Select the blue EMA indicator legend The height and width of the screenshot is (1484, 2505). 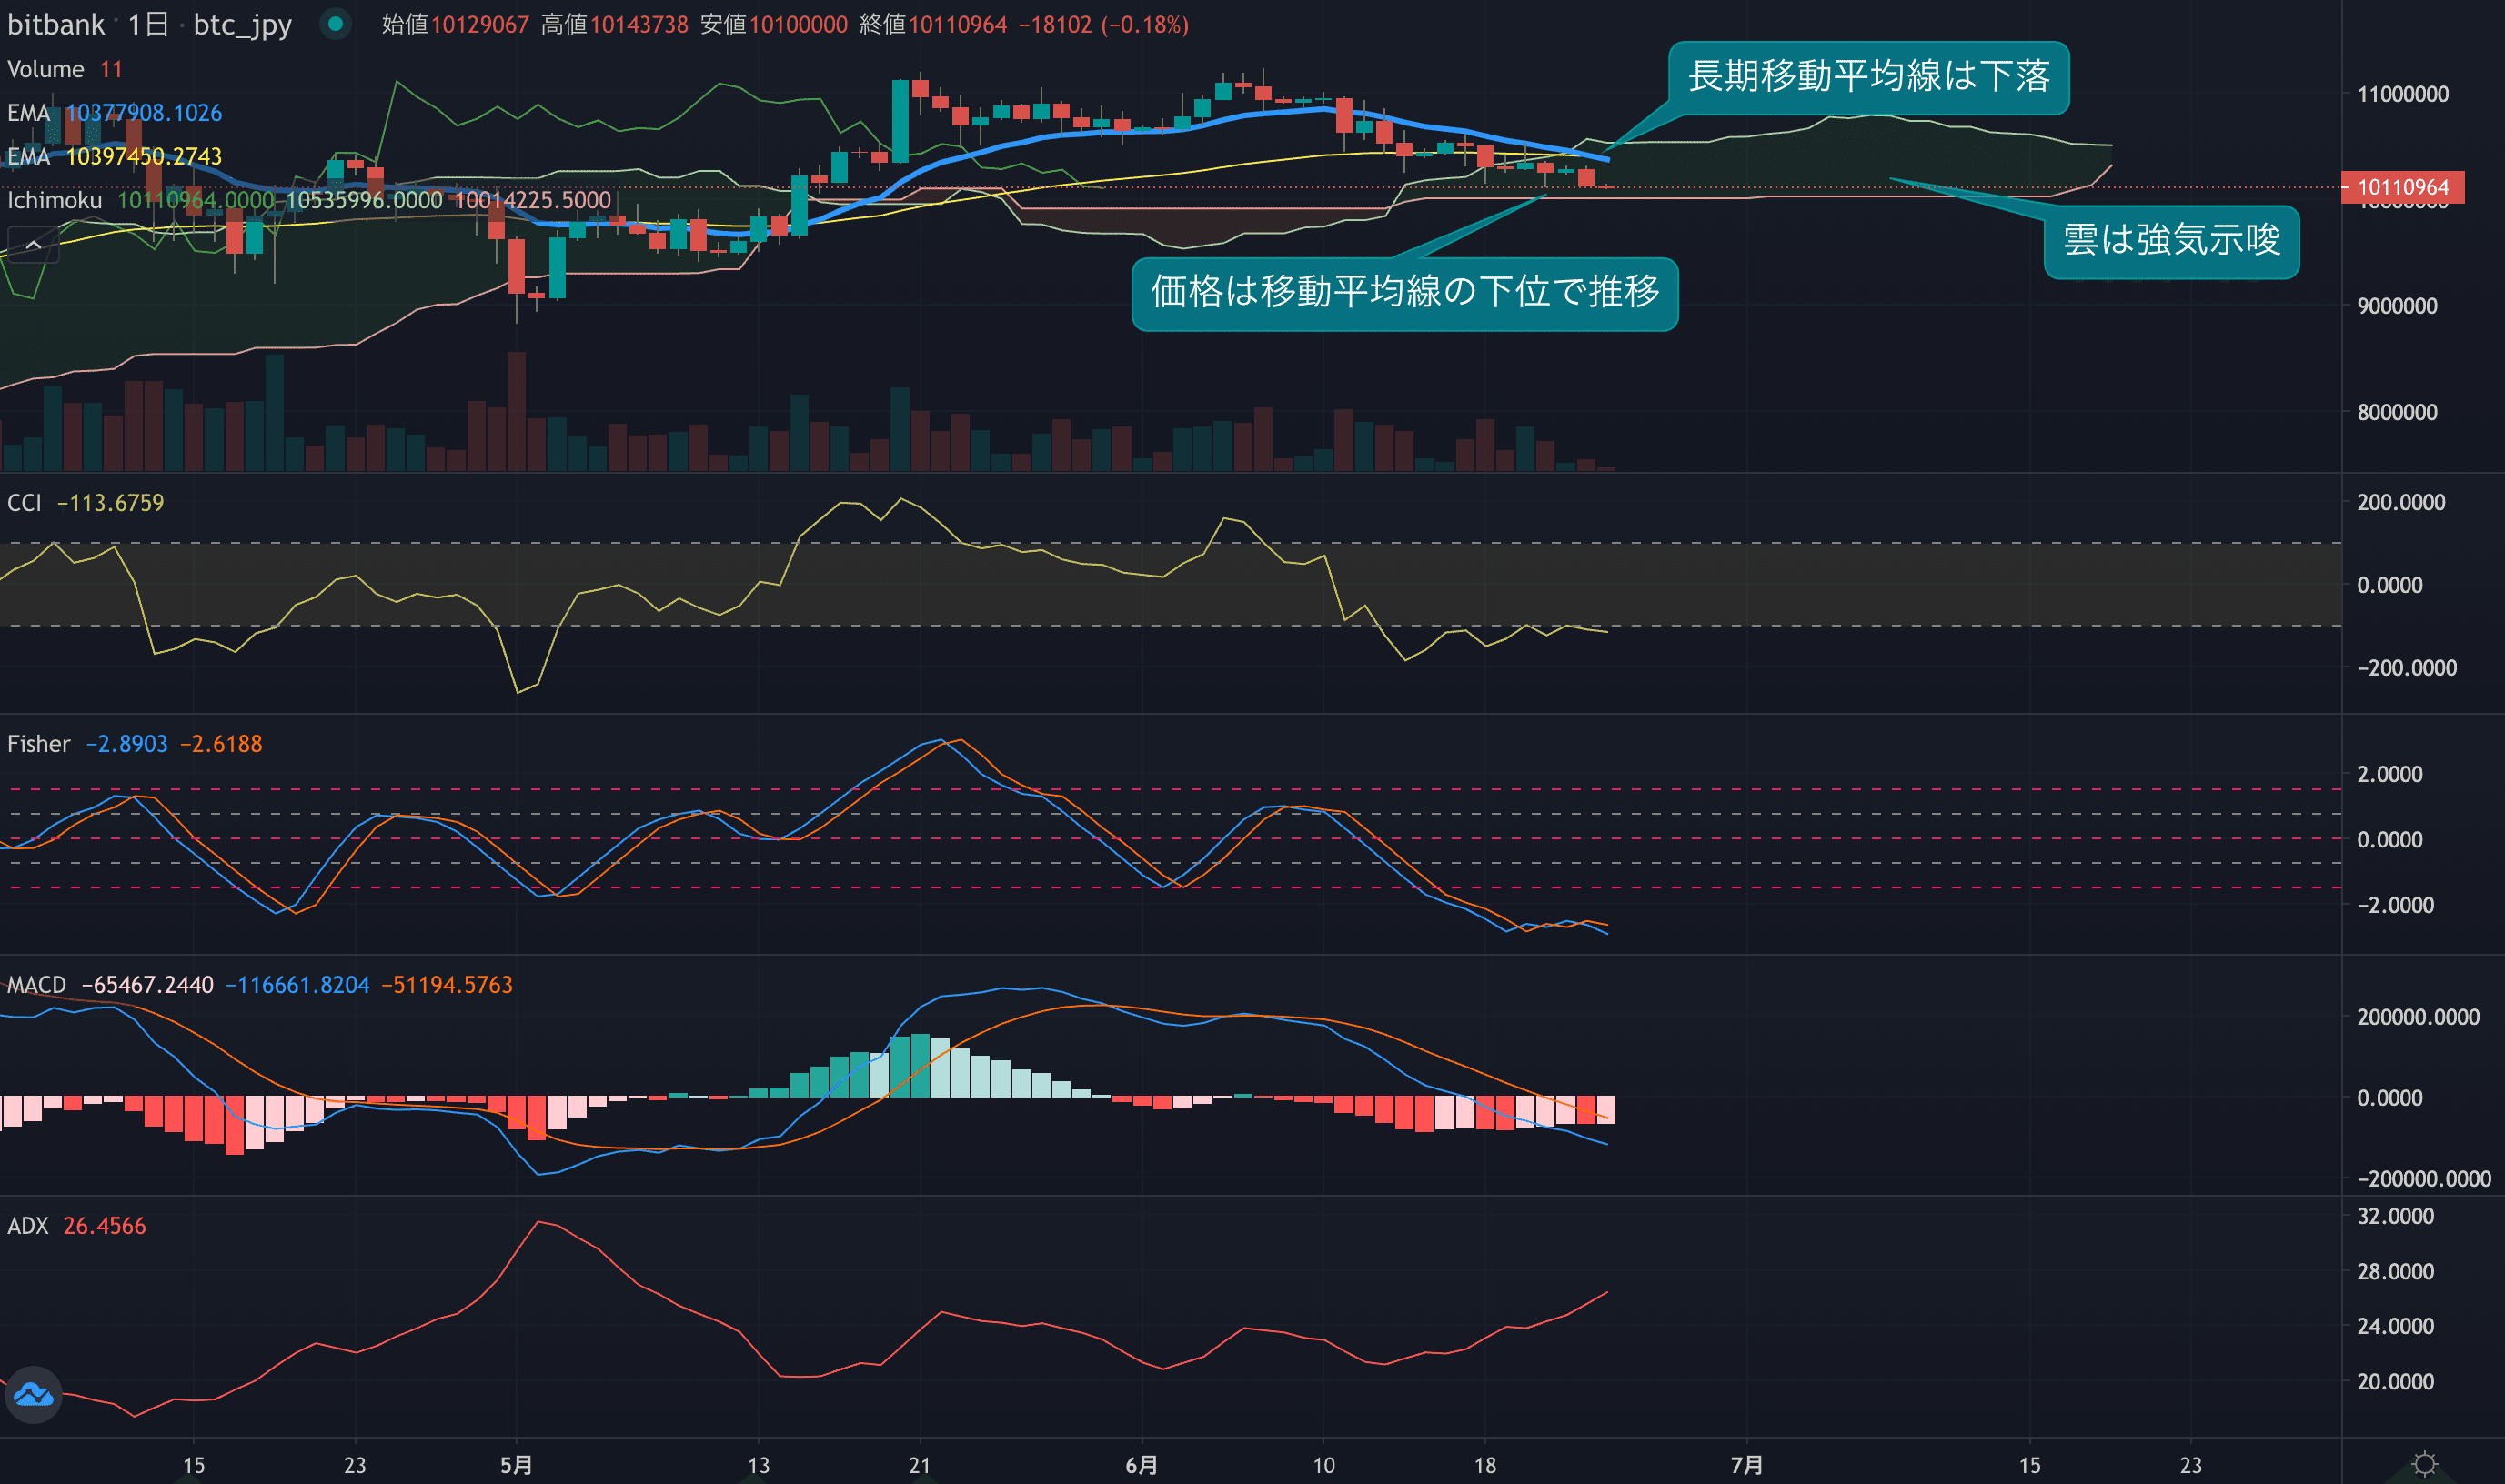pyautogui.click(x=28, y=113)
